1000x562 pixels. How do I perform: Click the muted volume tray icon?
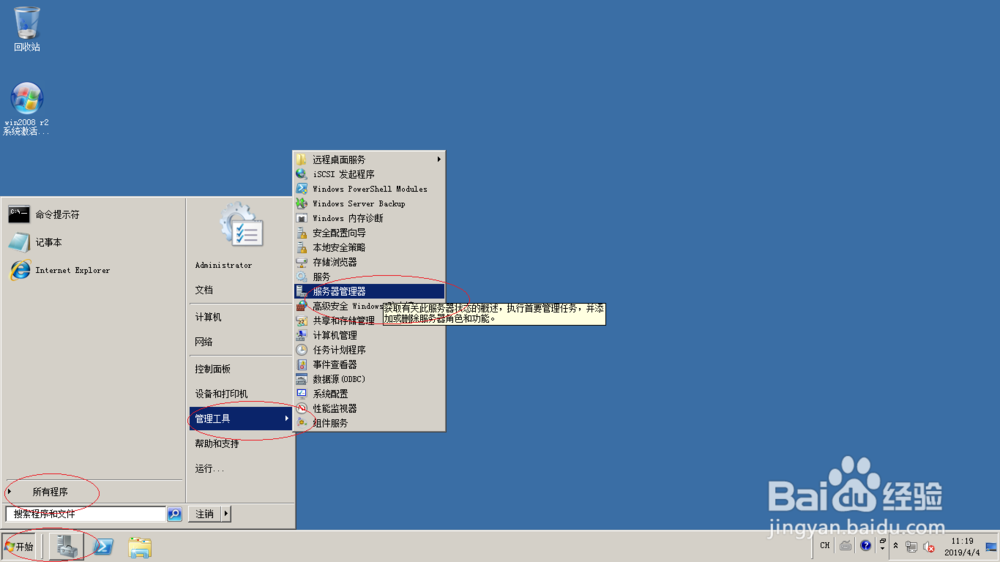[929, 547]
